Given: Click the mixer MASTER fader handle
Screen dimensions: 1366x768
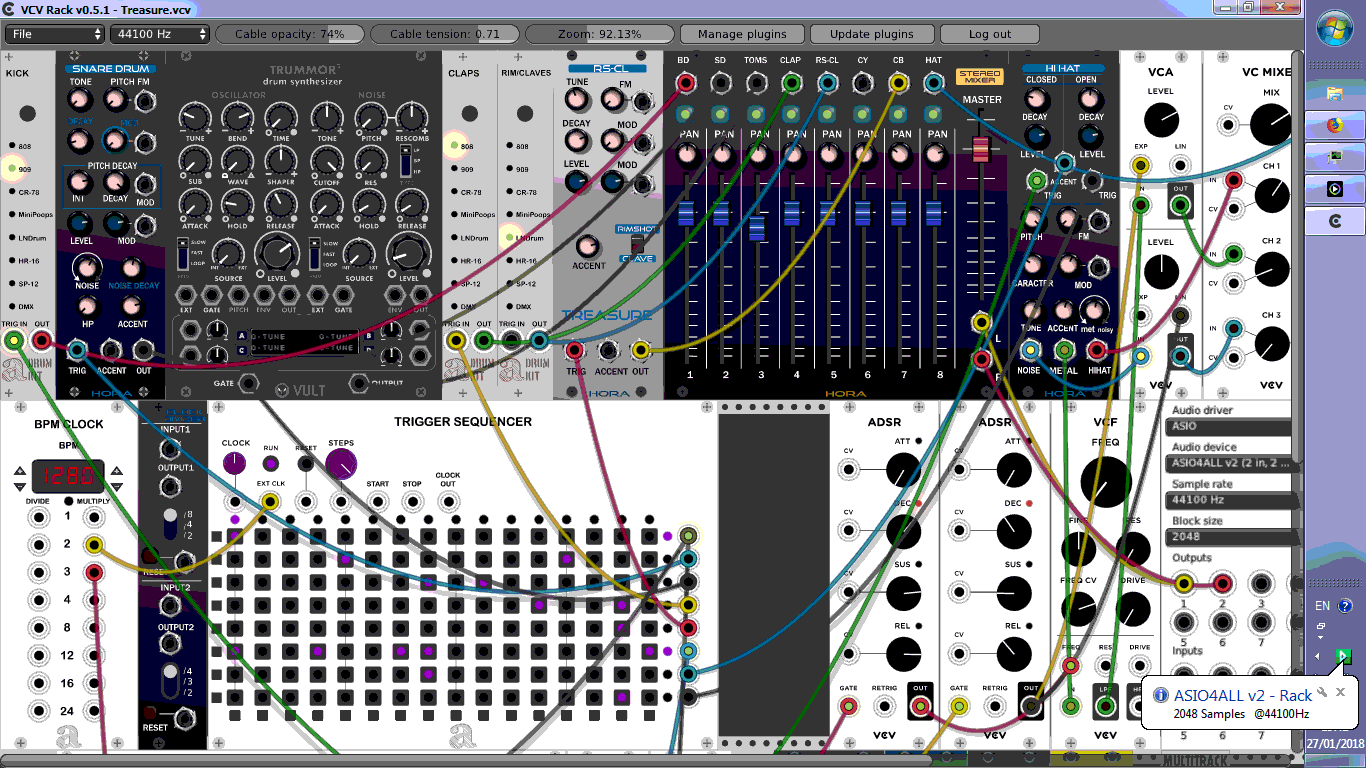Looking at the screenshot, I should point(980,150).
